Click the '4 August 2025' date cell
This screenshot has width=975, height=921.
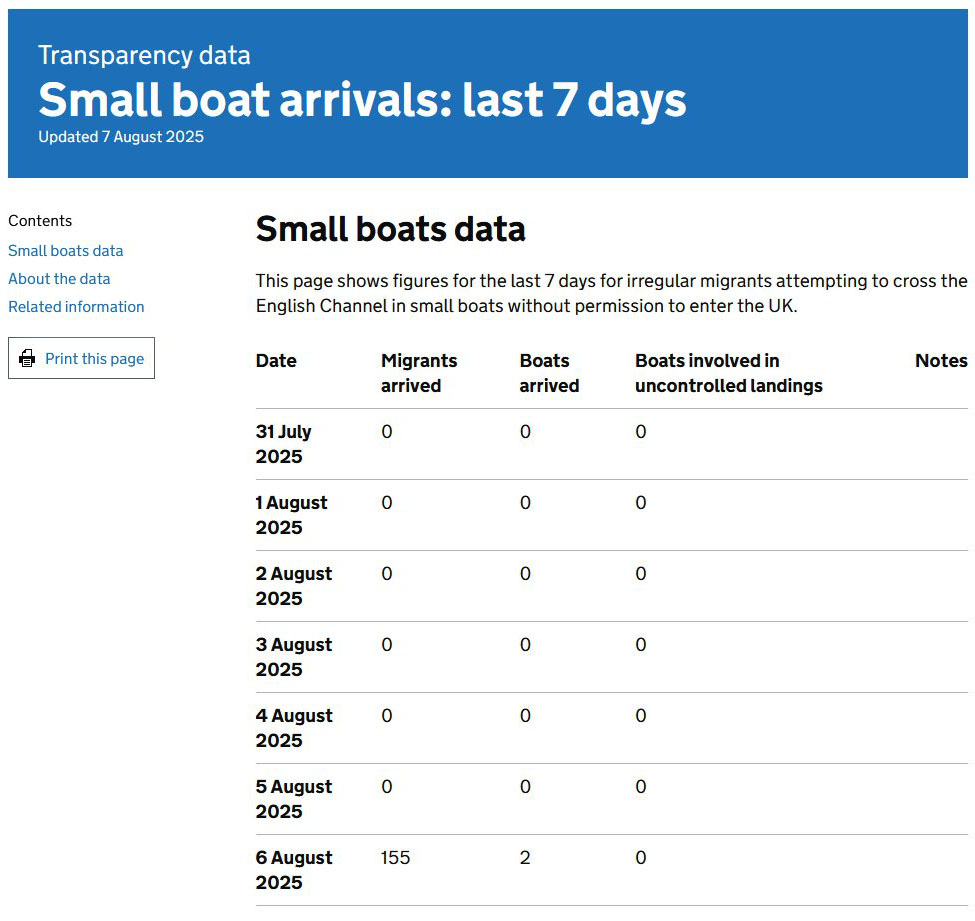pos(293,728)
